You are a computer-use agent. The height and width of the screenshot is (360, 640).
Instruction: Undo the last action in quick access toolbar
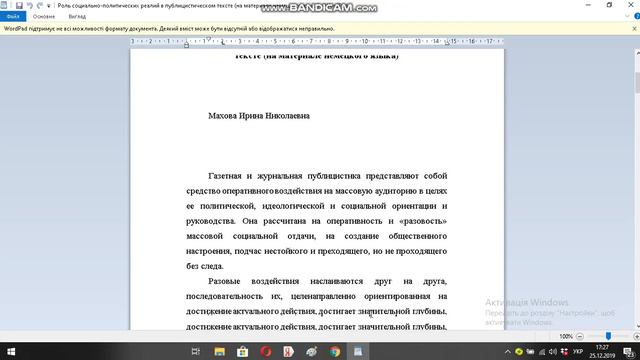pos(29,6)
